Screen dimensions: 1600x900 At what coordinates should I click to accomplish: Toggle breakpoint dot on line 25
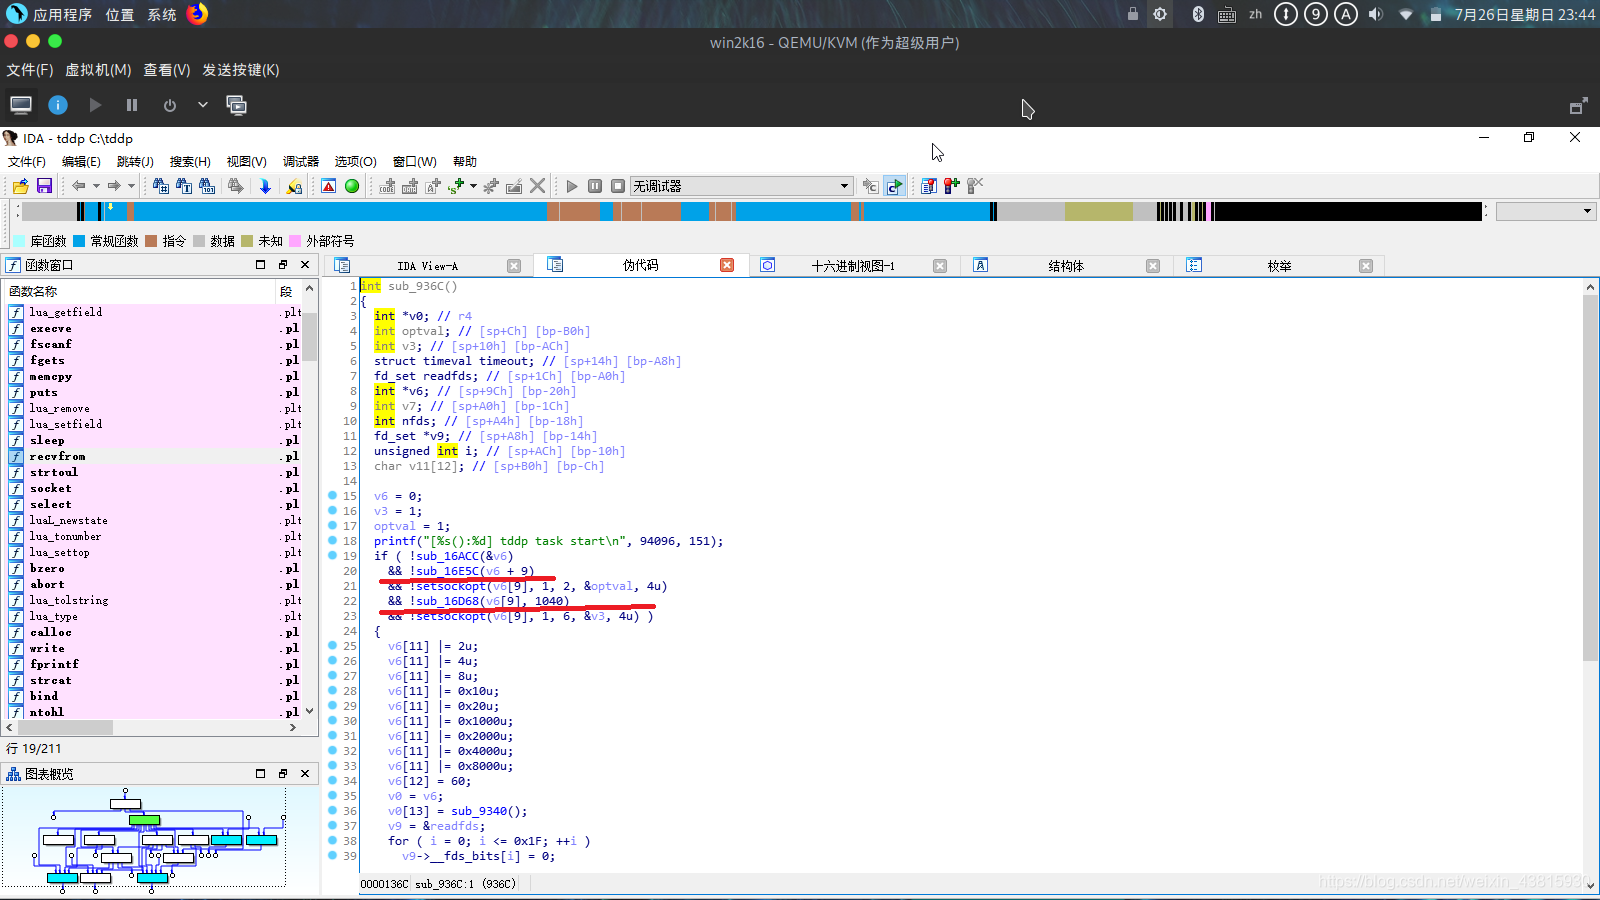pyautogui.click(x=332, y=645)
